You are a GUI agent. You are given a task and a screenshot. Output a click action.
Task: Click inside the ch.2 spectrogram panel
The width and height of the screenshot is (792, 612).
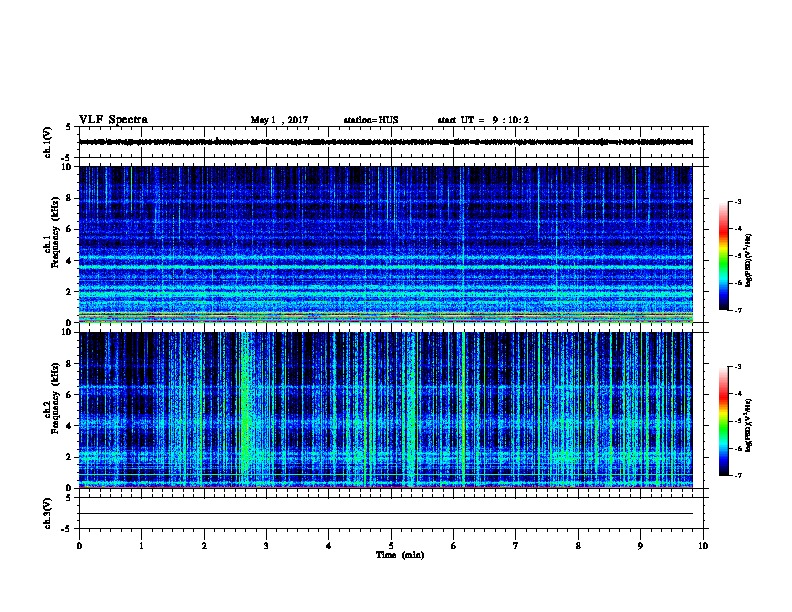tap(385, 410)
